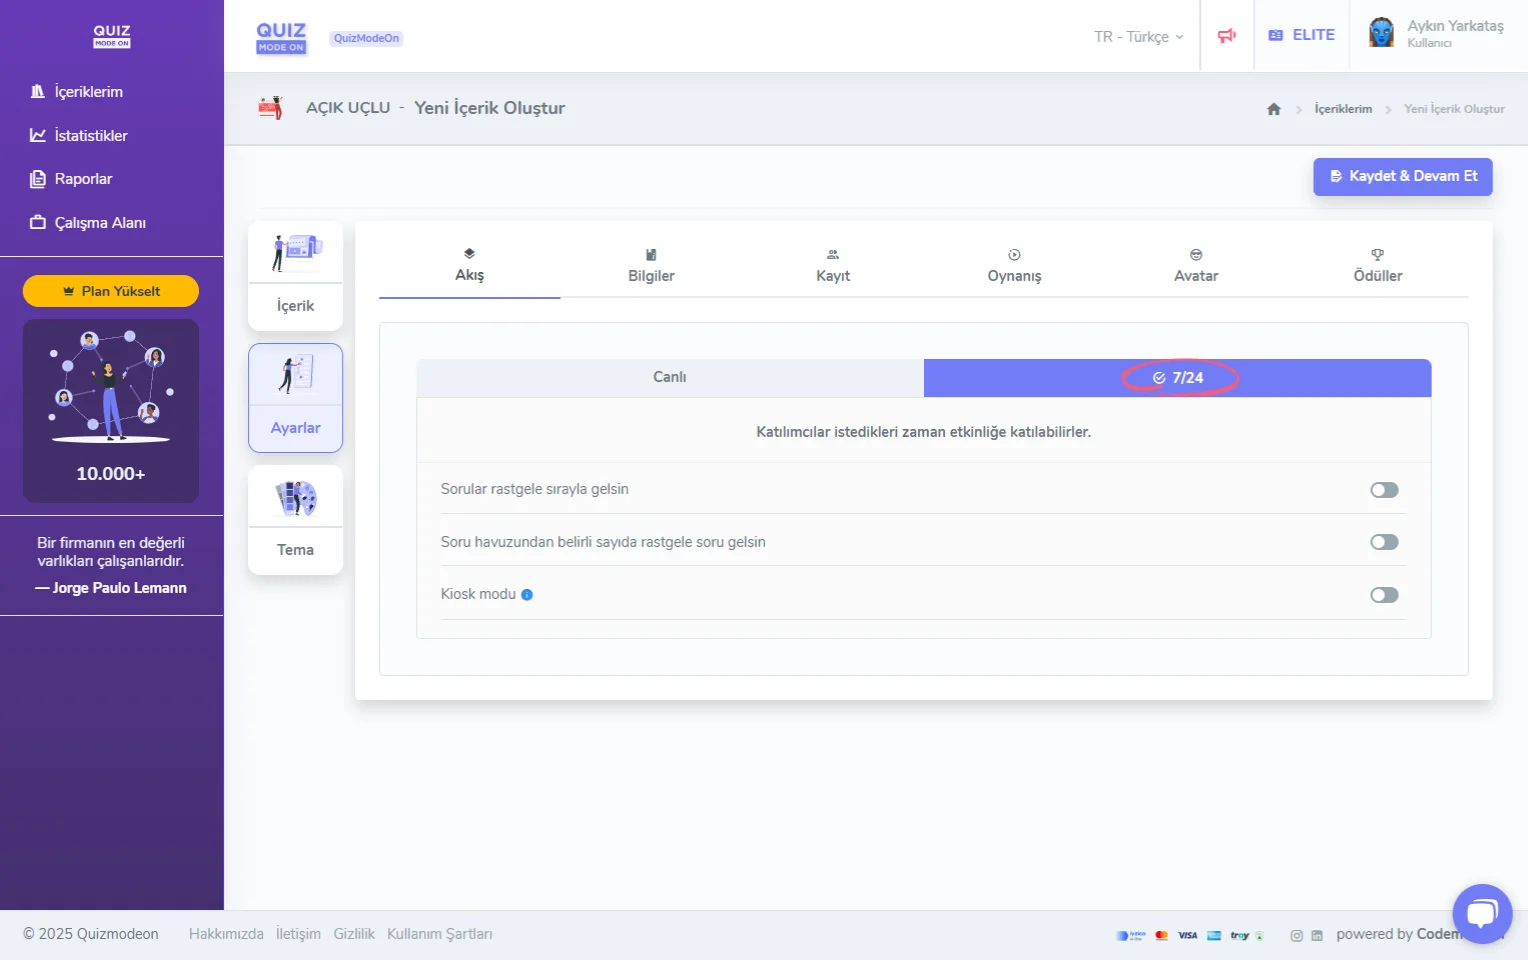Click the megaphone announcements icon

click(x=1226, y=36)
